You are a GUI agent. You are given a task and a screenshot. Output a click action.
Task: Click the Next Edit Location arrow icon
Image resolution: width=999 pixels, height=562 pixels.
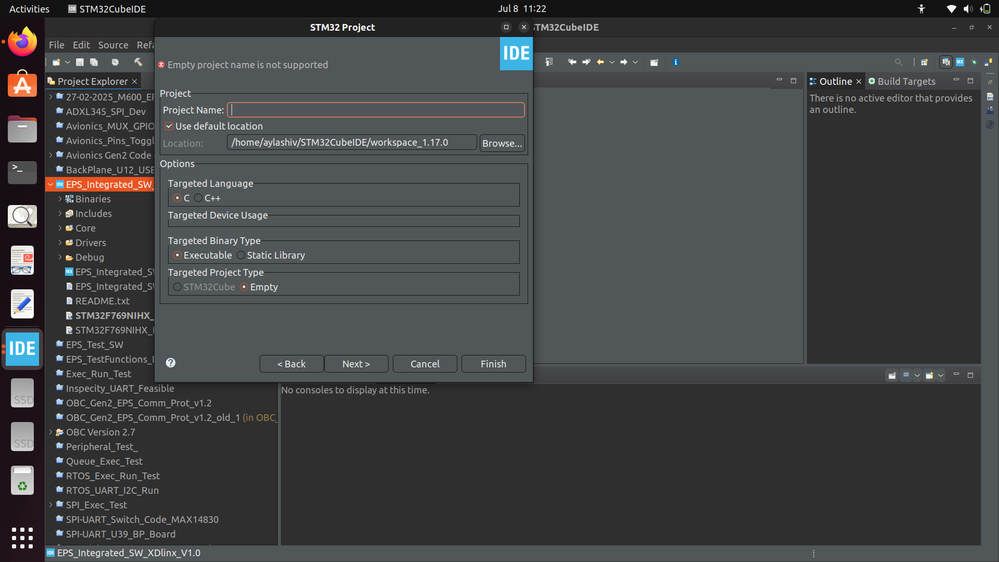tap(586, 62)
